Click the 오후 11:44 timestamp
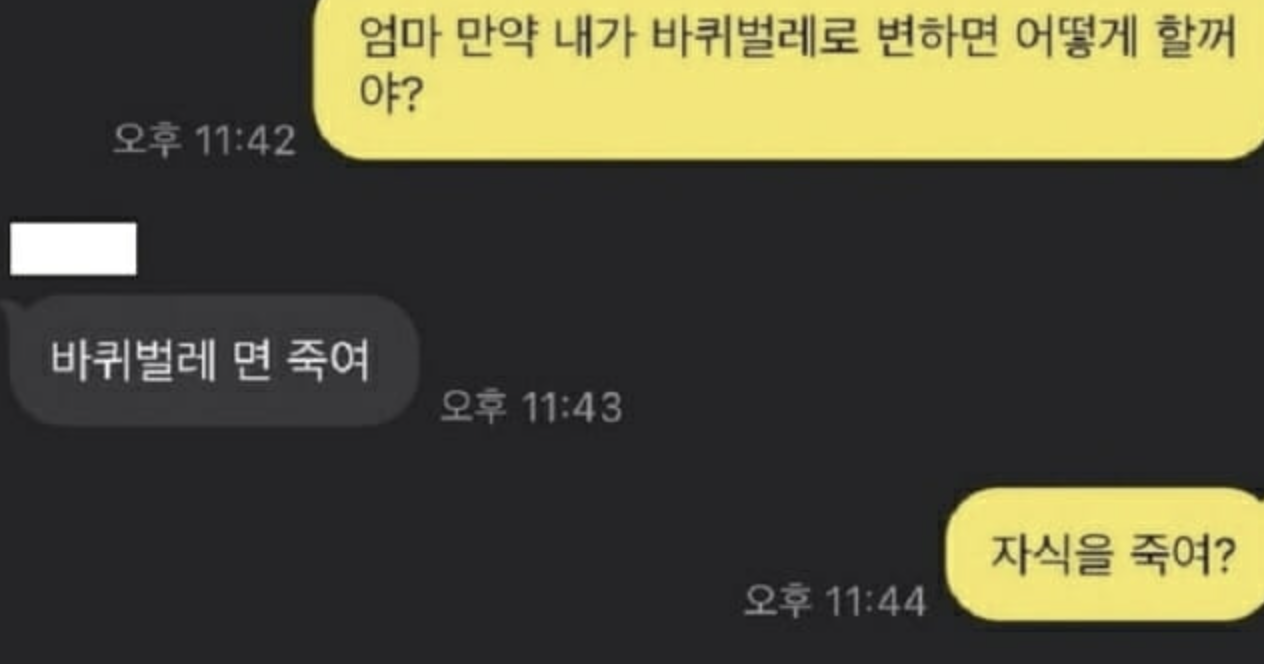 tap(835, 601)
